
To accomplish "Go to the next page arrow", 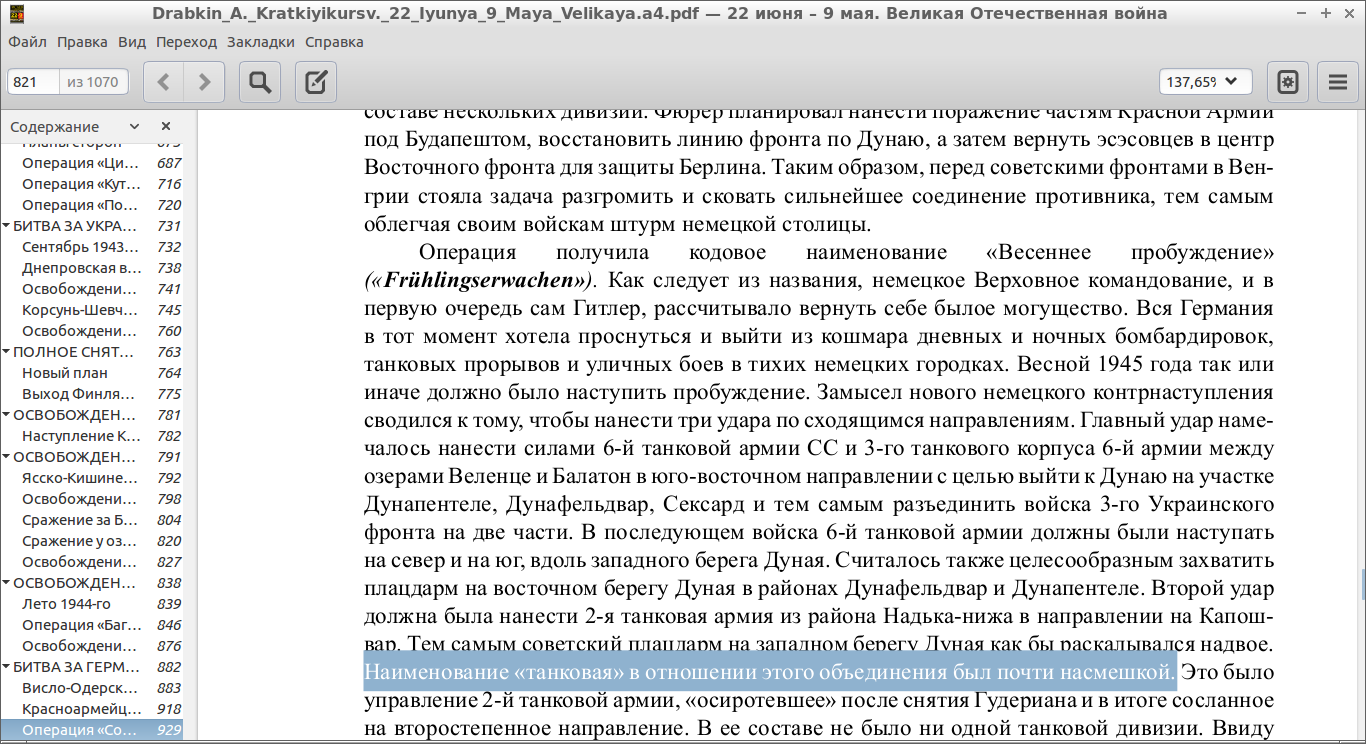I will [x=204, y=82].
